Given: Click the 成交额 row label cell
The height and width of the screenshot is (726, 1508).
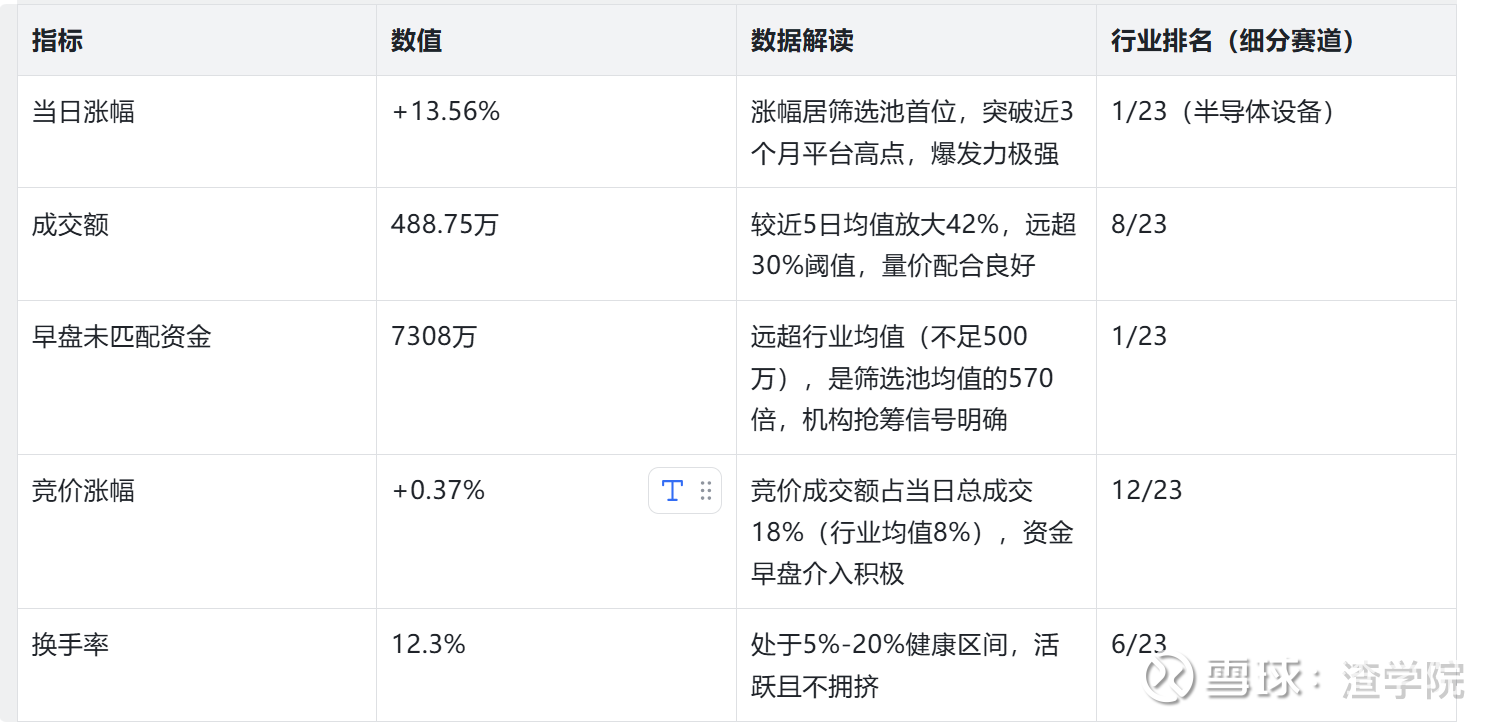Looking at the screenshot, I should (70, 224).
